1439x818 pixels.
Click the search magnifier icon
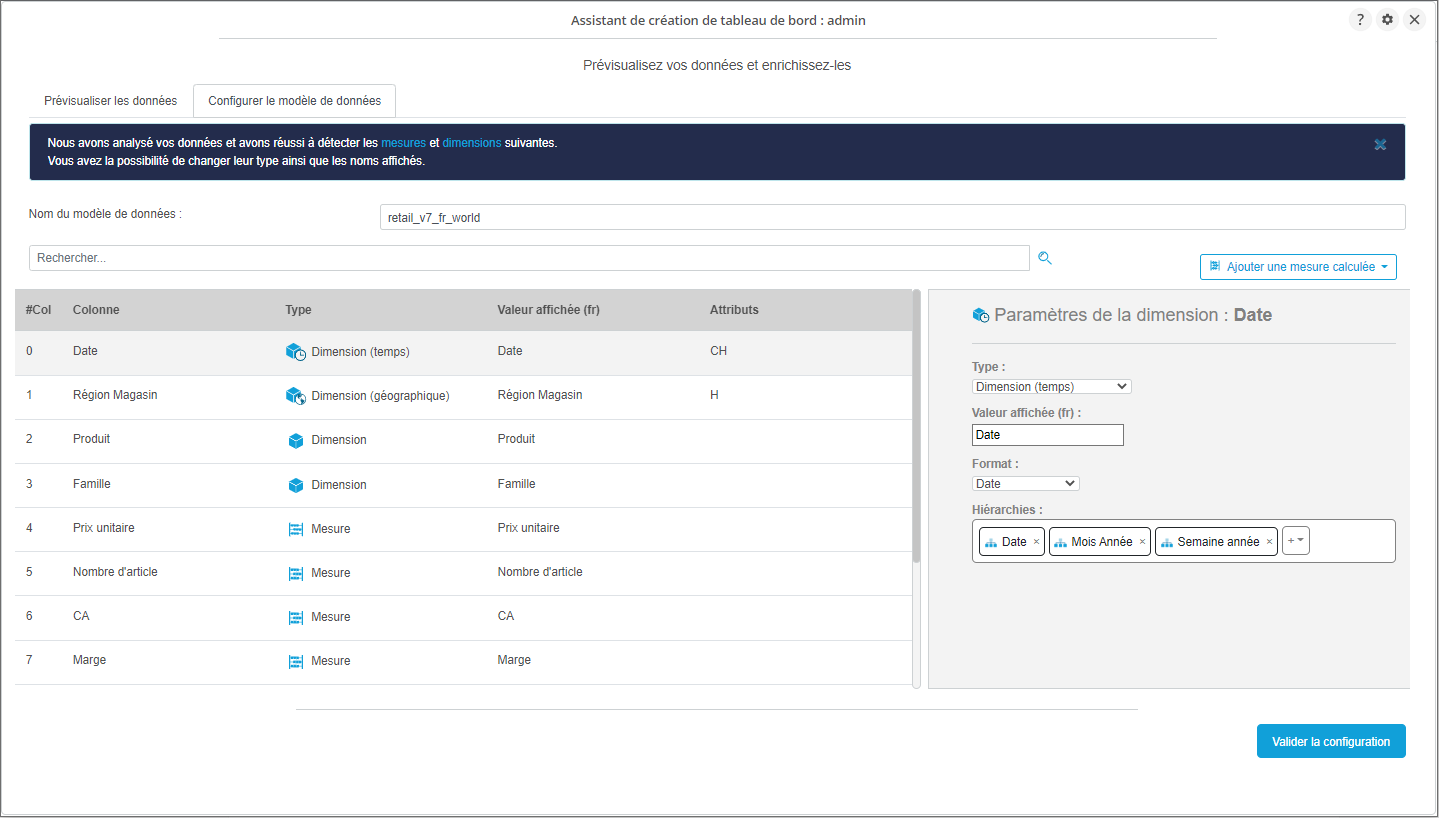tap(1045, 258)
